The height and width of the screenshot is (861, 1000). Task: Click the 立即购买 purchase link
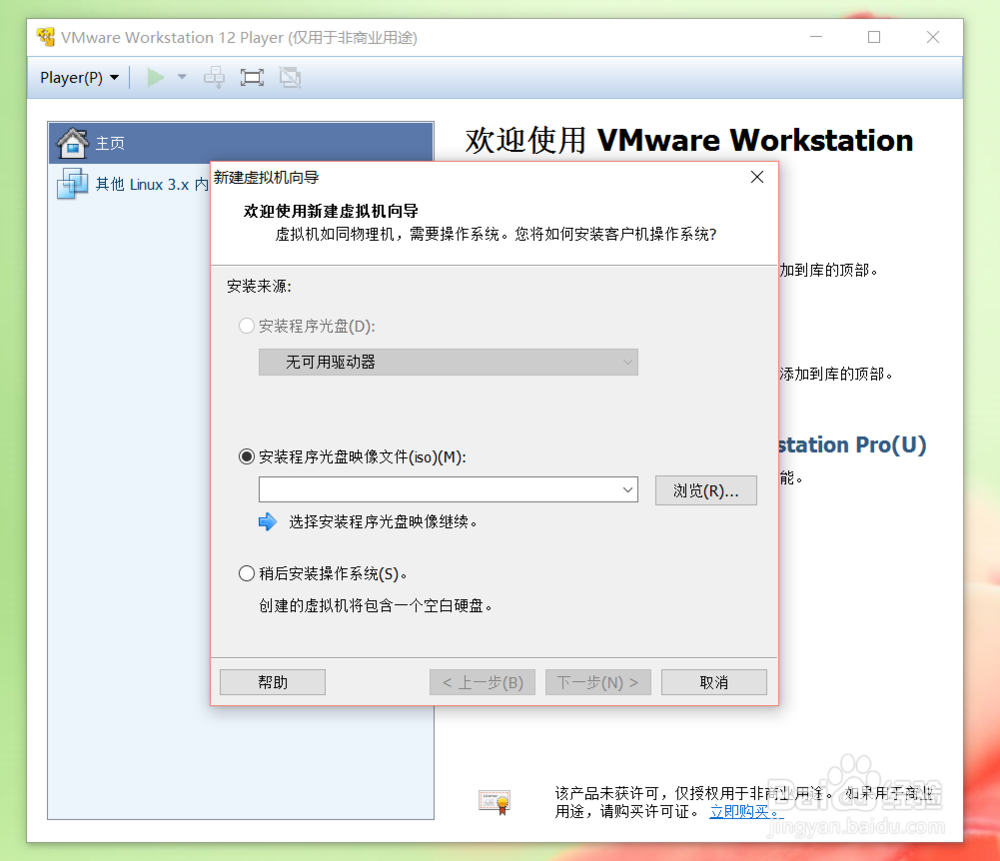[x=745, y=812]
